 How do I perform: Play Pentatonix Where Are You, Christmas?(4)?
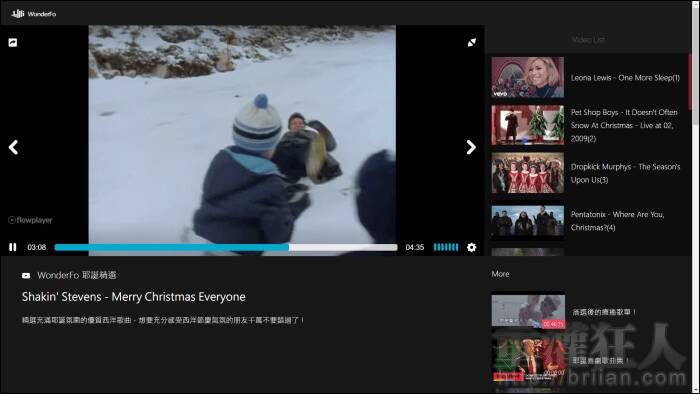(617, 221)
